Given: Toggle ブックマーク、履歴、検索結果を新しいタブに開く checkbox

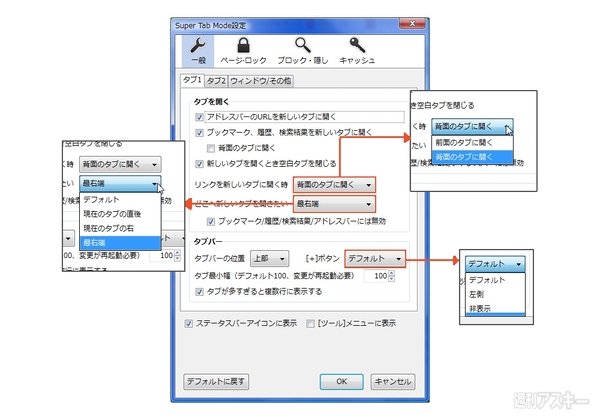Looking at the screenshot, I should click(199, 133).
